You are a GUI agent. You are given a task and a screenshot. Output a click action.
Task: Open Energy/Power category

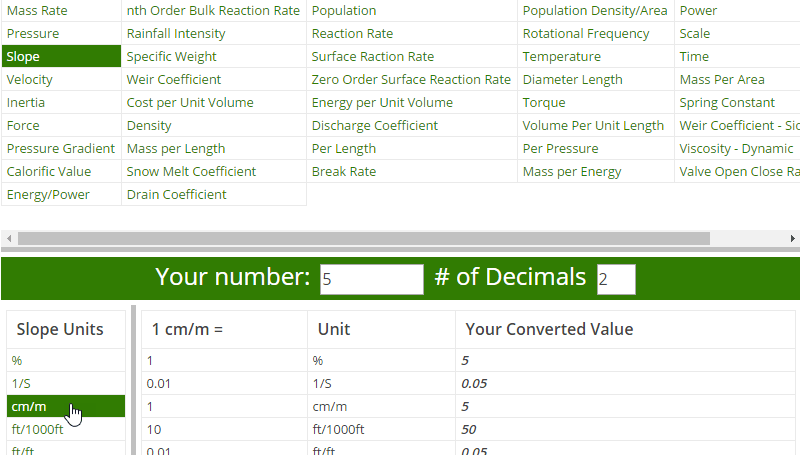48,194
